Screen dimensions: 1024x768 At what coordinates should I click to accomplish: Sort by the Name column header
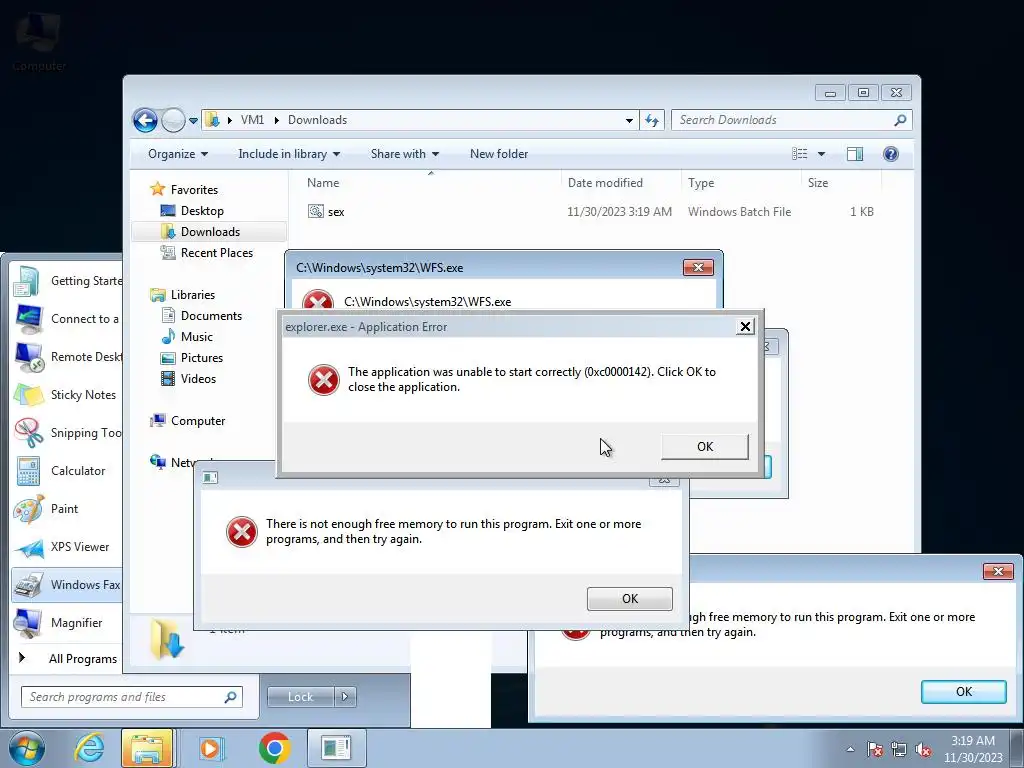click(323, 183)
